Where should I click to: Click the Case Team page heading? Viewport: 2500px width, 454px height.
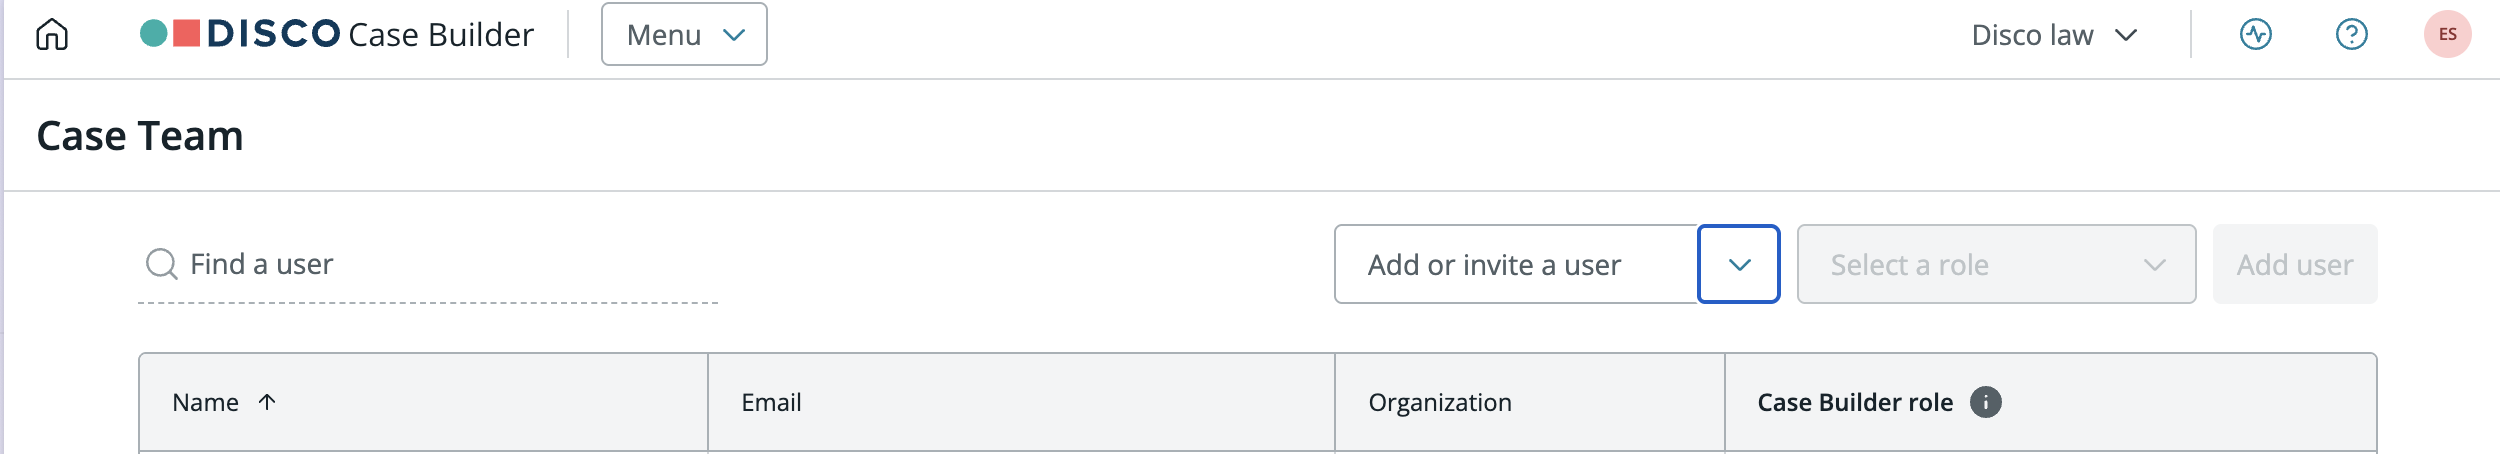click(140, 135)
